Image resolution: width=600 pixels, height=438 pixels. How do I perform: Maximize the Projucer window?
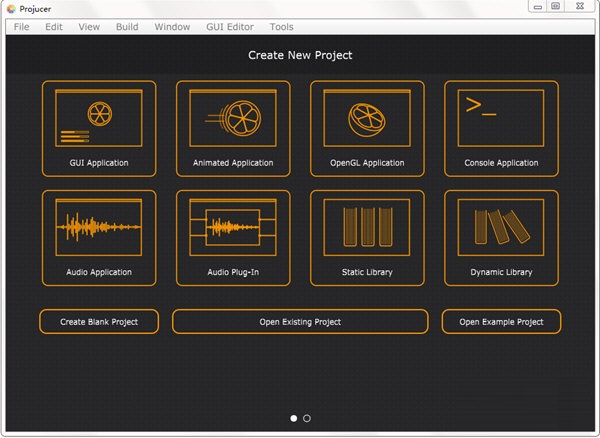[x=556, y=6]
